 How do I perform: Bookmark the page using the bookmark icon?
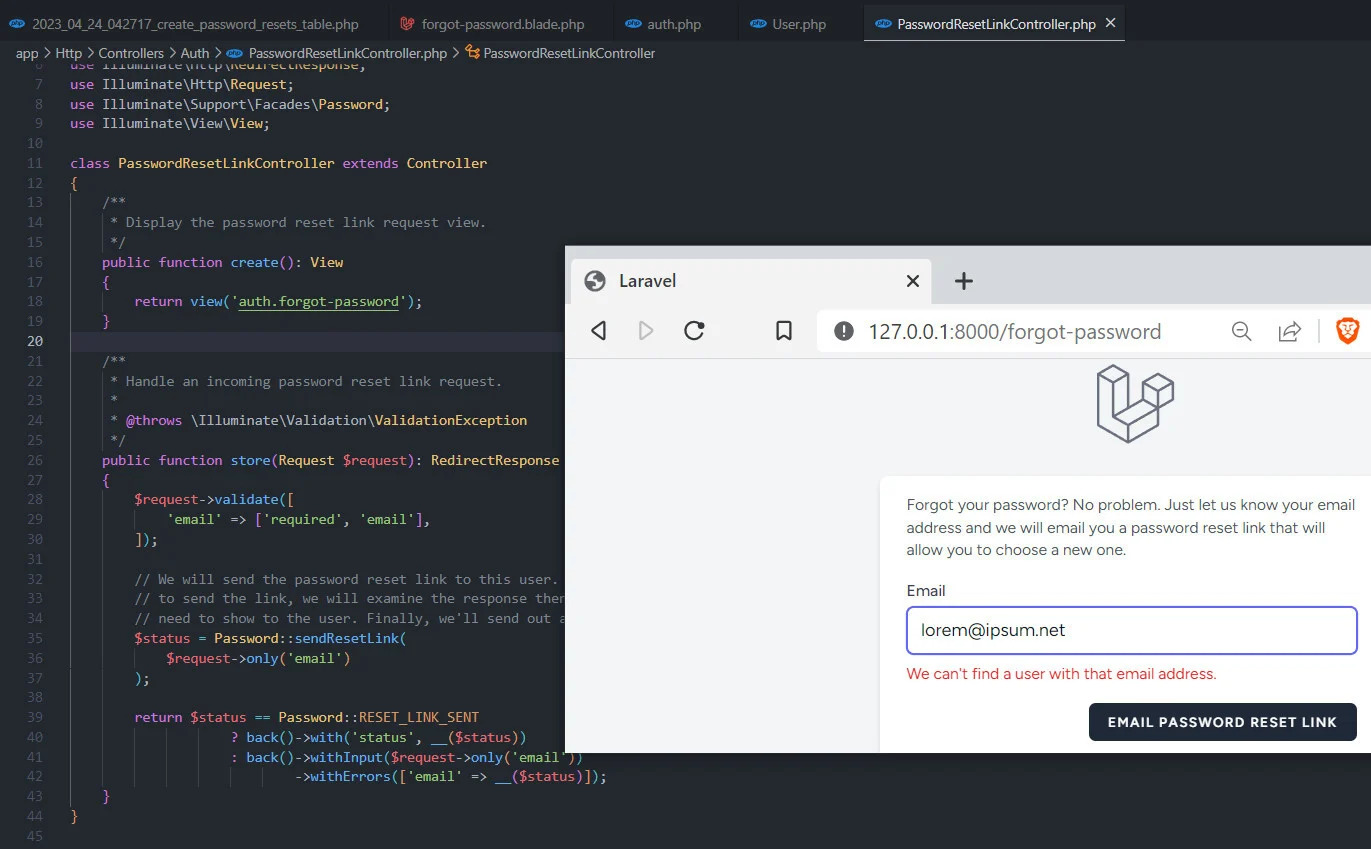click(x=784, y=330)
